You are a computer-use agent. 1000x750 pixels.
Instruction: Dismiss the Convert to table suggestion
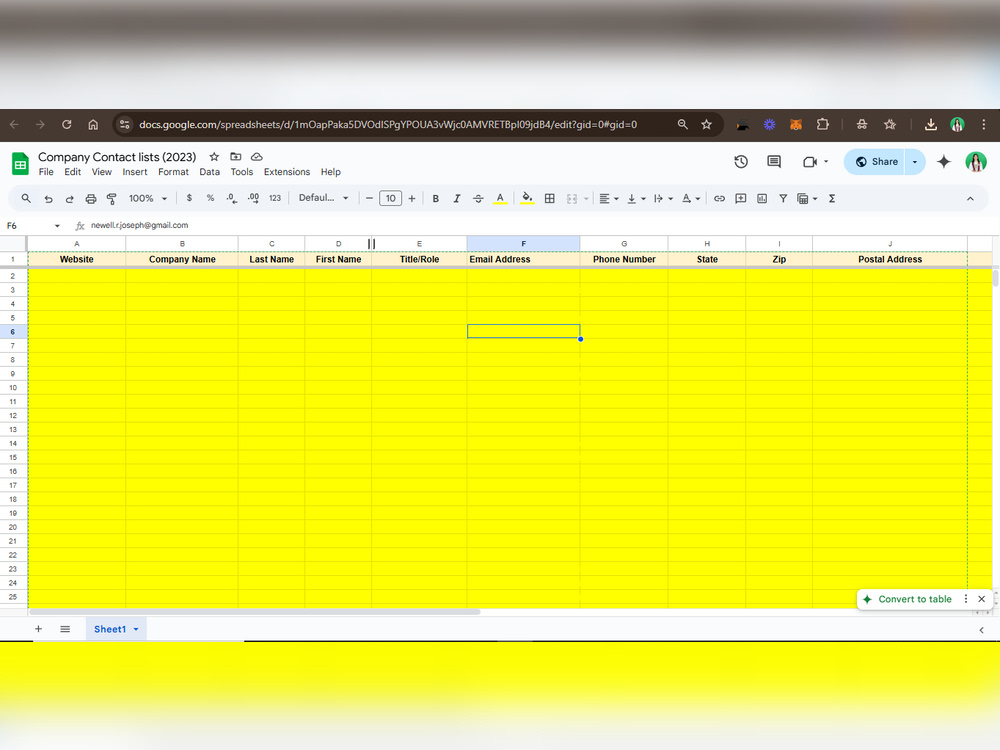point(982,599)
